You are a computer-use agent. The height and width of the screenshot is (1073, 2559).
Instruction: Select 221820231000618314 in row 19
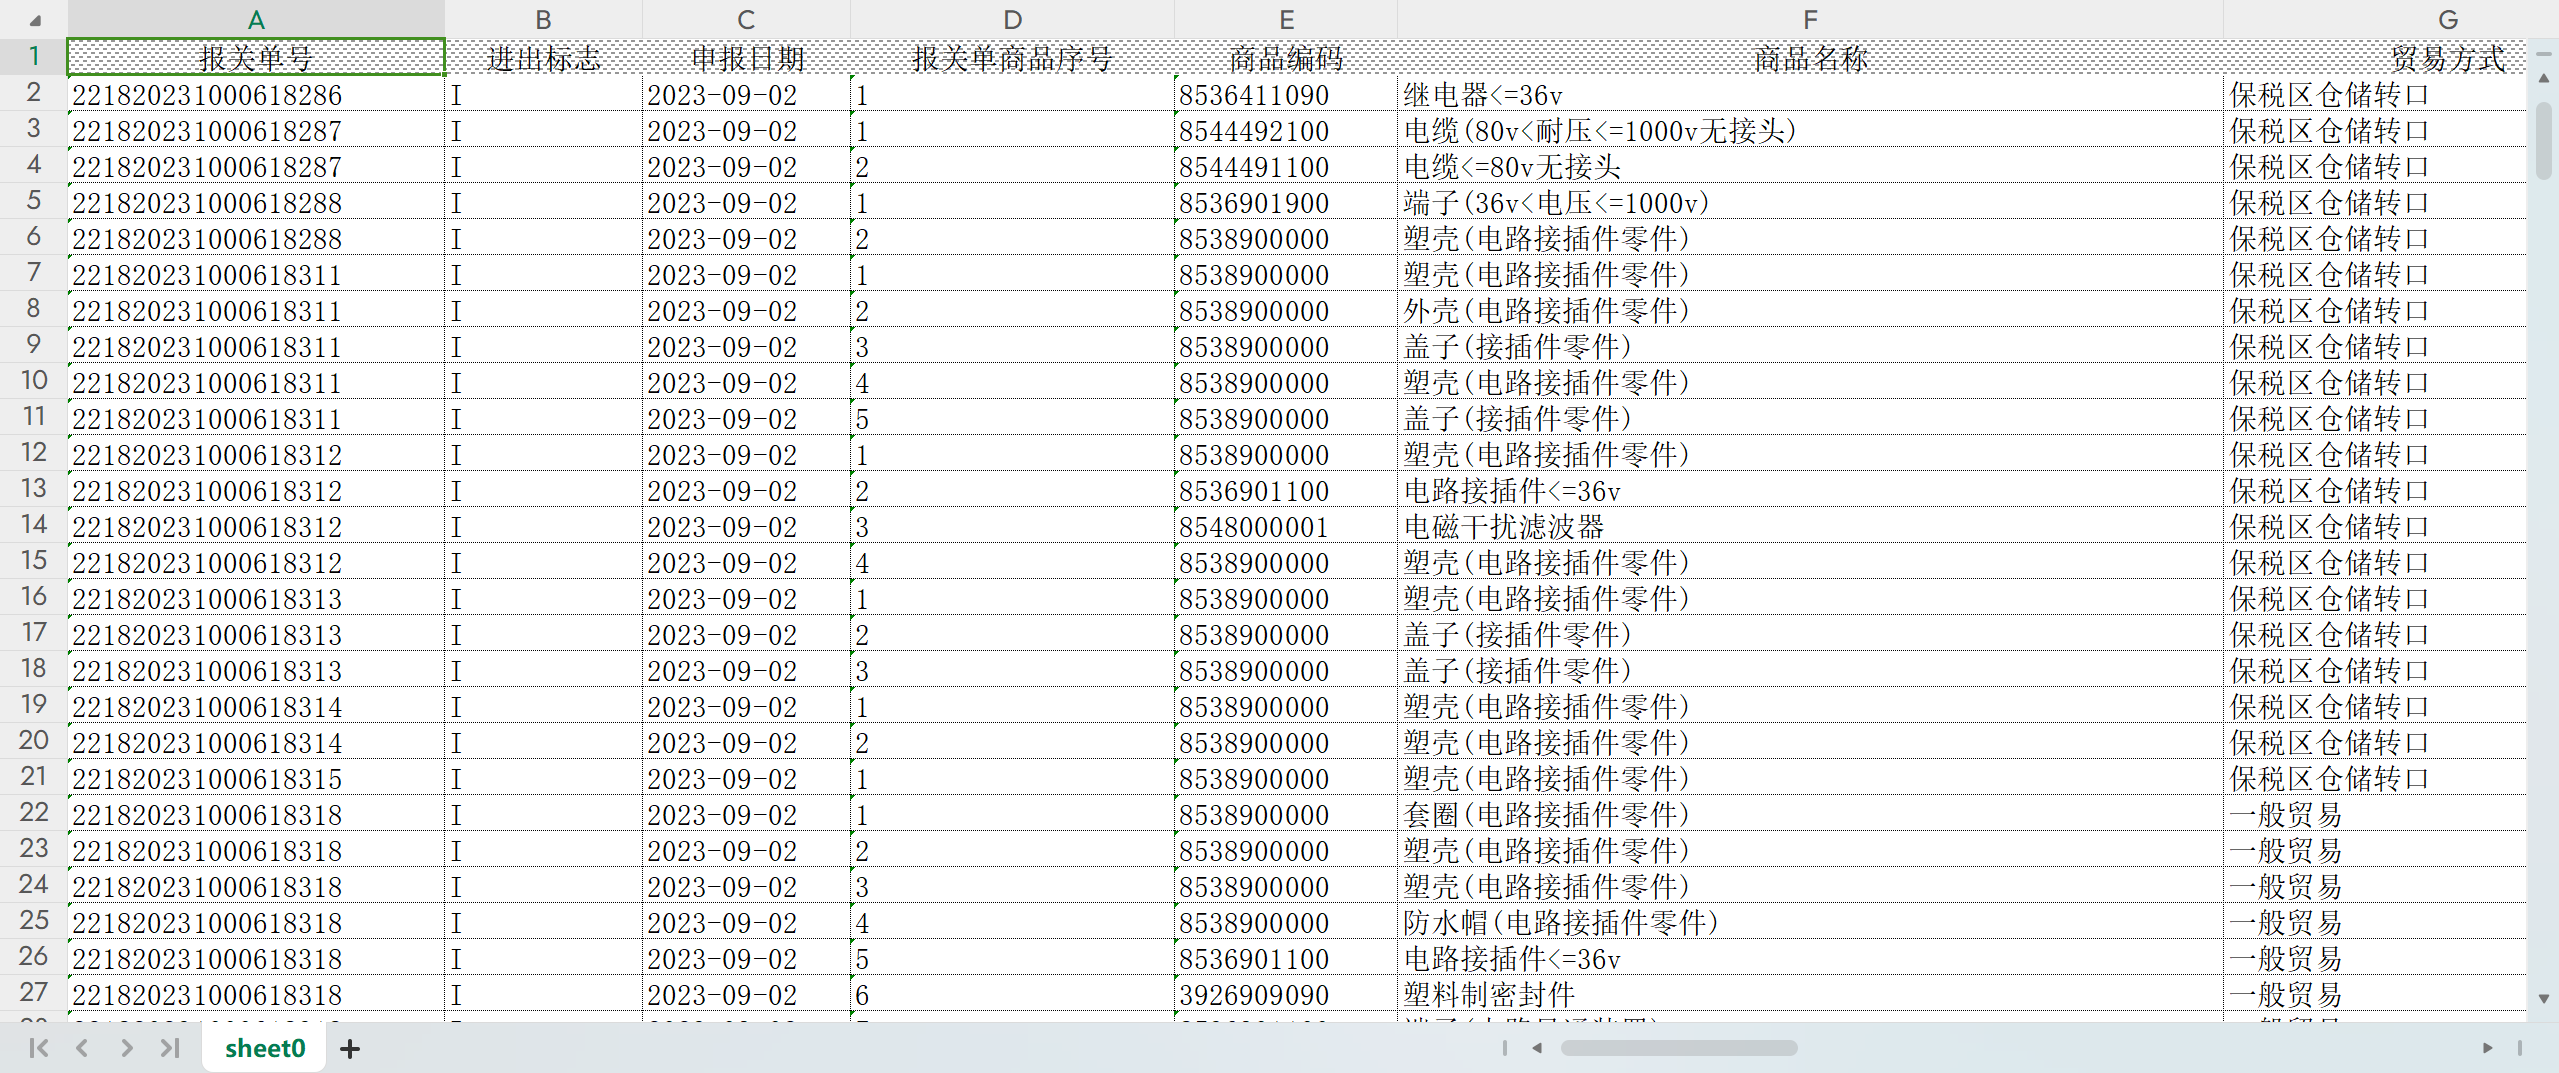256,707
